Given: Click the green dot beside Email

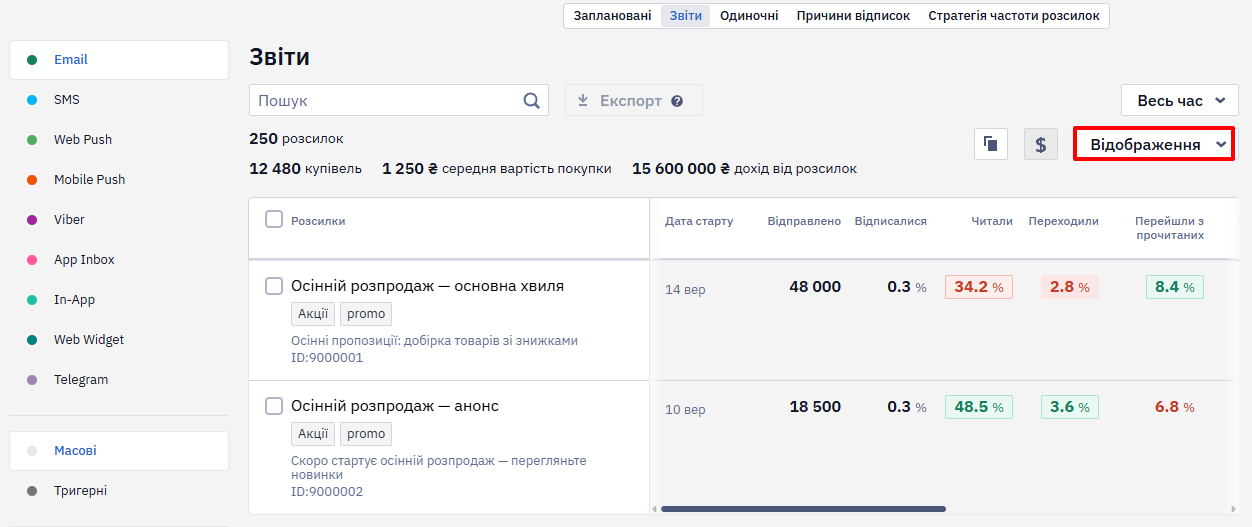Looking at the screenshot, I should pos(32,60).
